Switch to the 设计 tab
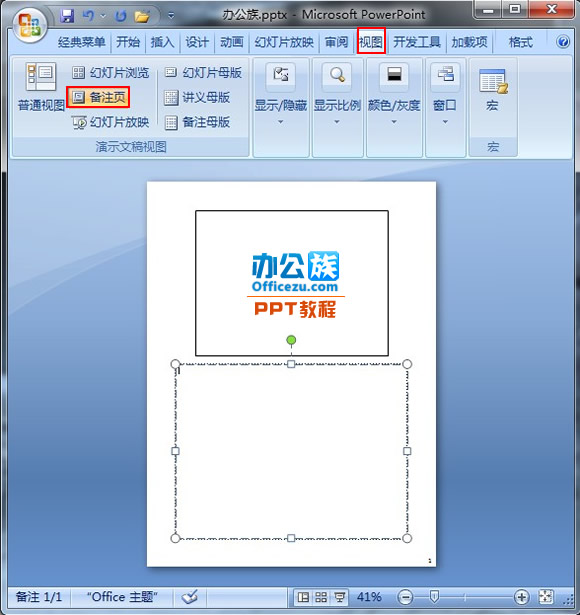Viewport: 580px width, 615px height. [197, 42]
